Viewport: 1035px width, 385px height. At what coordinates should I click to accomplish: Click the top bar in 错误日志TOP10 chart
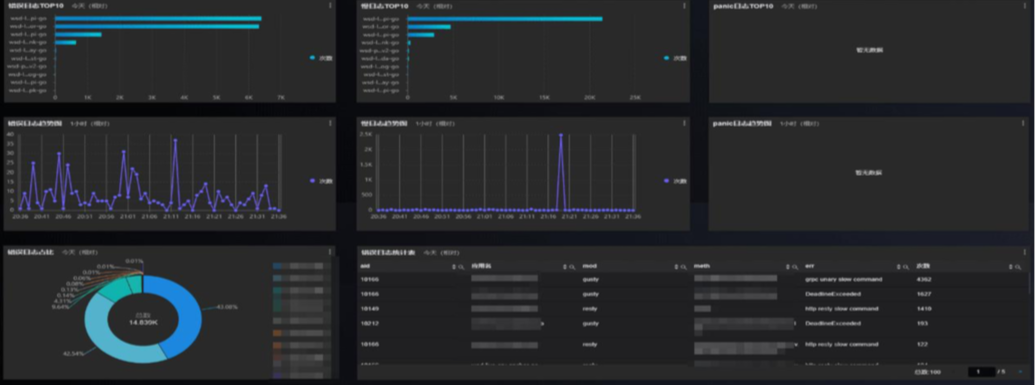coord(158,18)
